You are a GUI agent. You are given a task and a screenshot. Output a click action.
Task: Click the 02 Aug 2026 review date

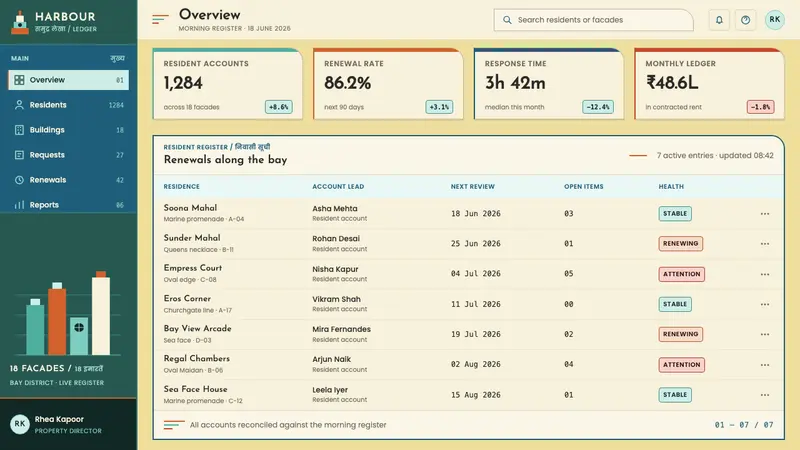(x=476, y=365)
